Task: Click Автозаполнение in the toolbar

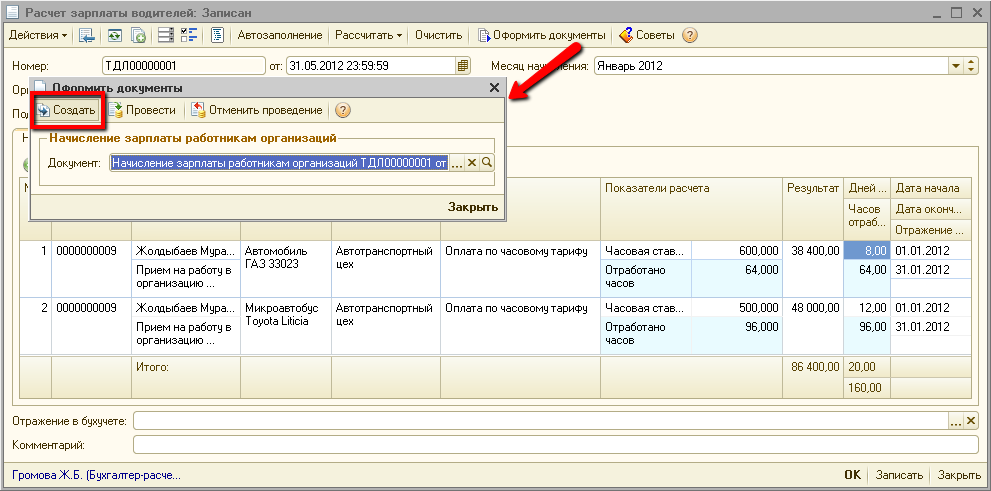Action: click(281, 35)
